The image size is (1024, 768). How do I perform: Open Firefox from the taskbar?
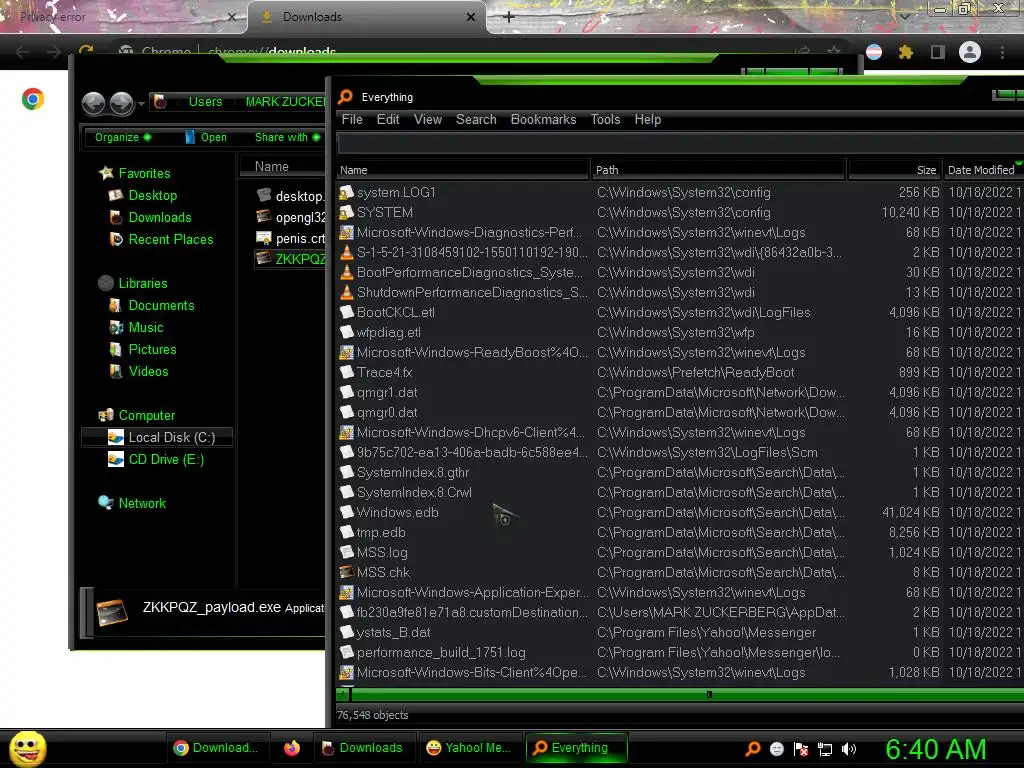(x=292, y=748)
